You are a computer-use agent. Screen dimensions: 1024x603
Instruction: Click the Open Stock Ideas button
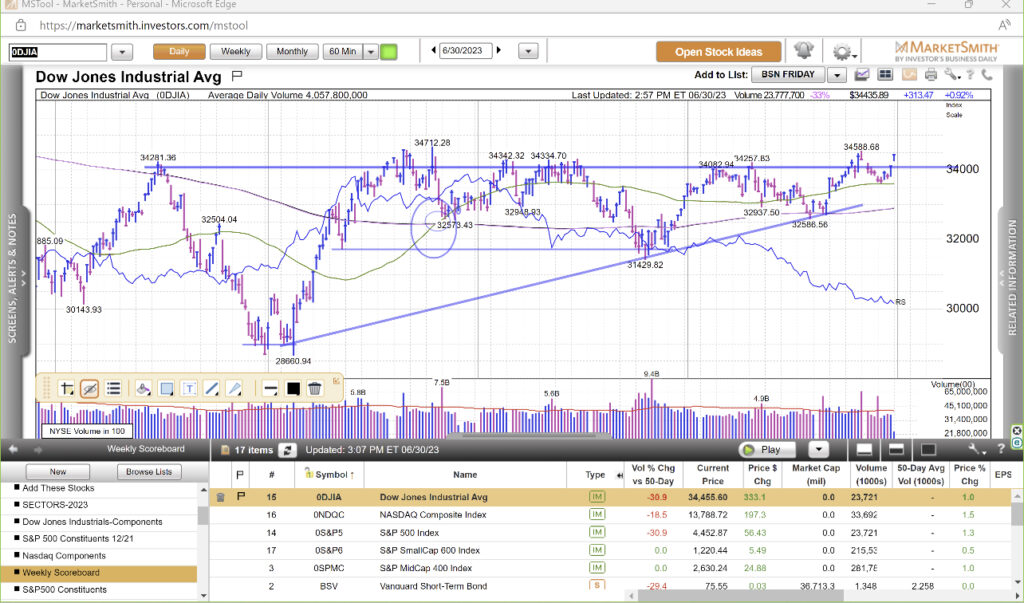click(718, 52)
